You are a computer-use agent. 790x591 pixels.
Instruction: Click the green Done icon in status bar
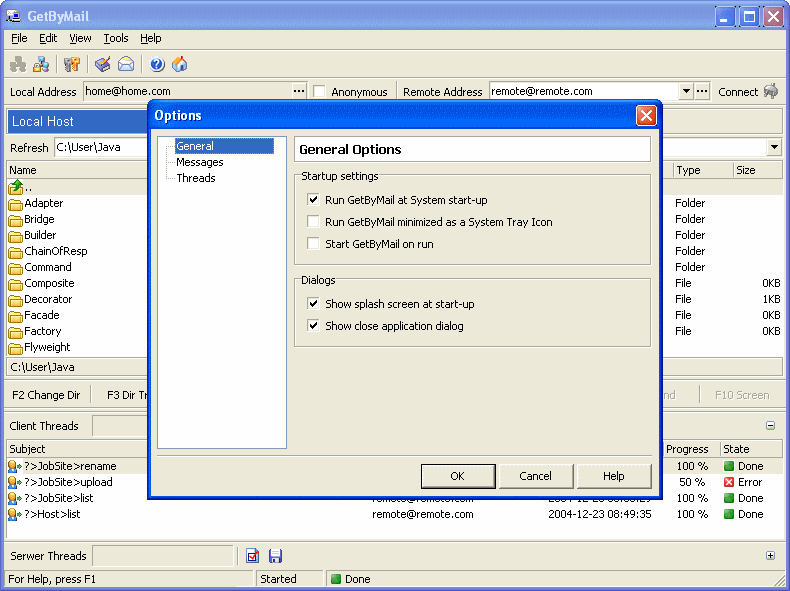pos(336,579)
